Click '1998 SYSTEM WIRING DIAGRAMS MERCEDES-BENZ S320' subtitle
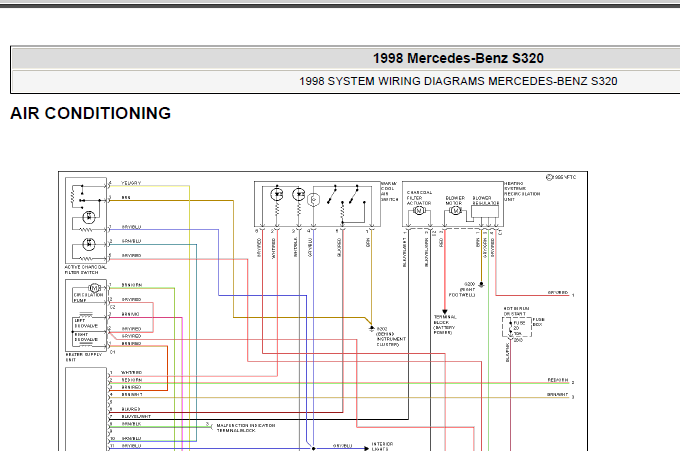The width and height of the screenshot is (680, 451). point(458,81)
